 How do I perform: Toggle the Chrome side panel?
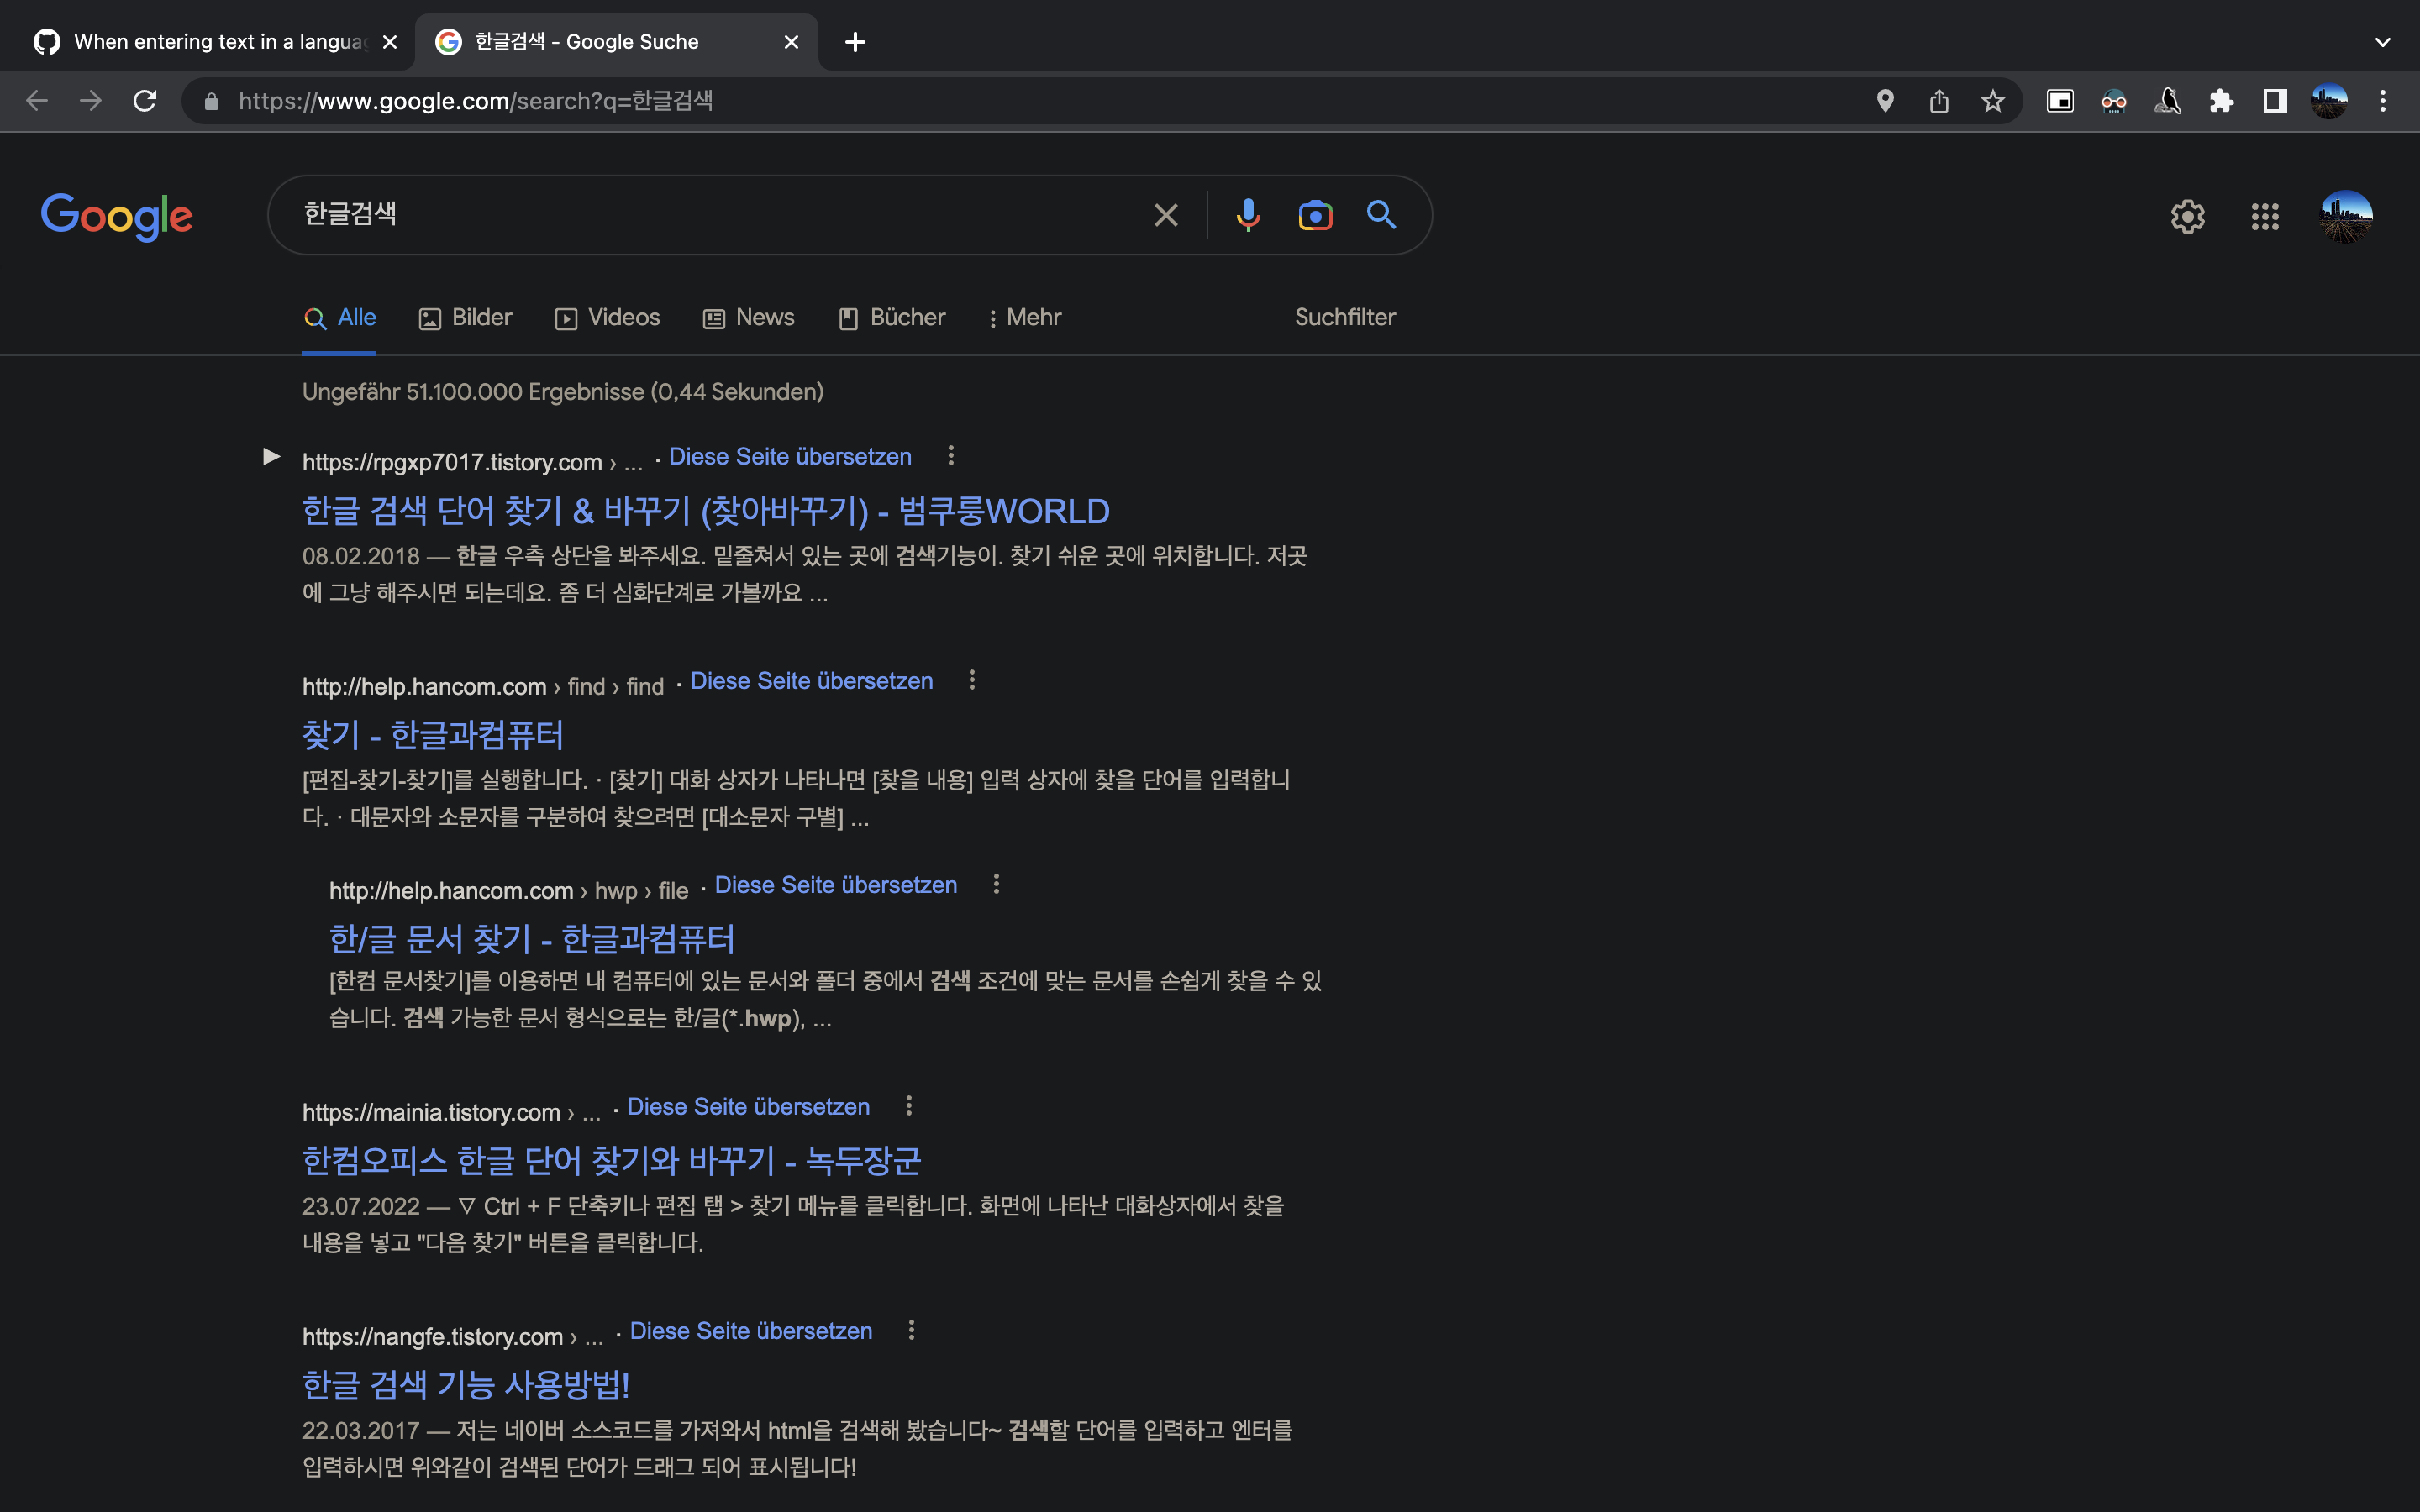point(2275,101)
